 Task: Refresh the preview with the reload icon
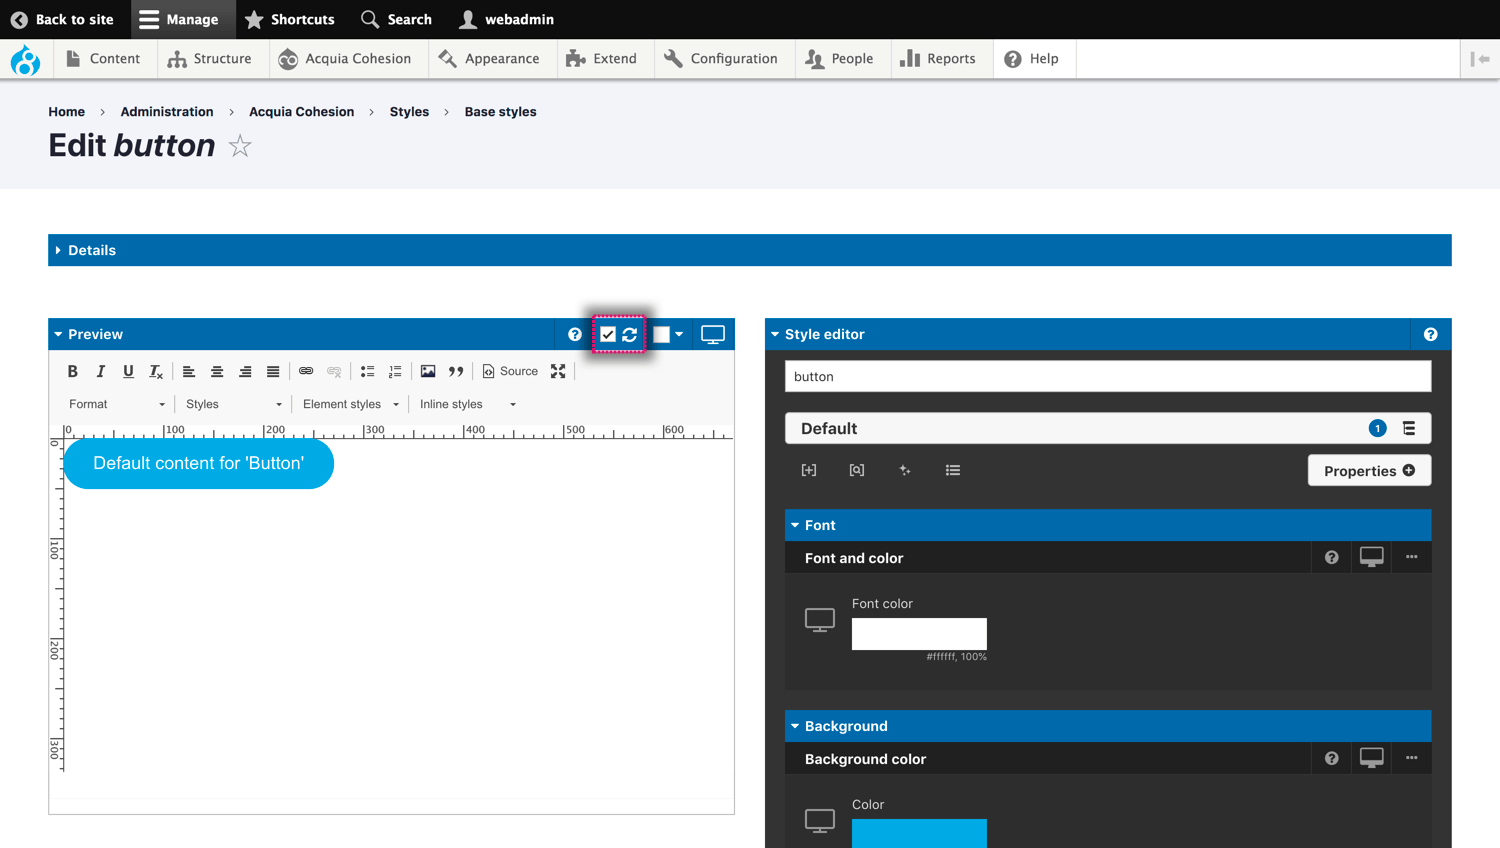click(x=630, y=335)
